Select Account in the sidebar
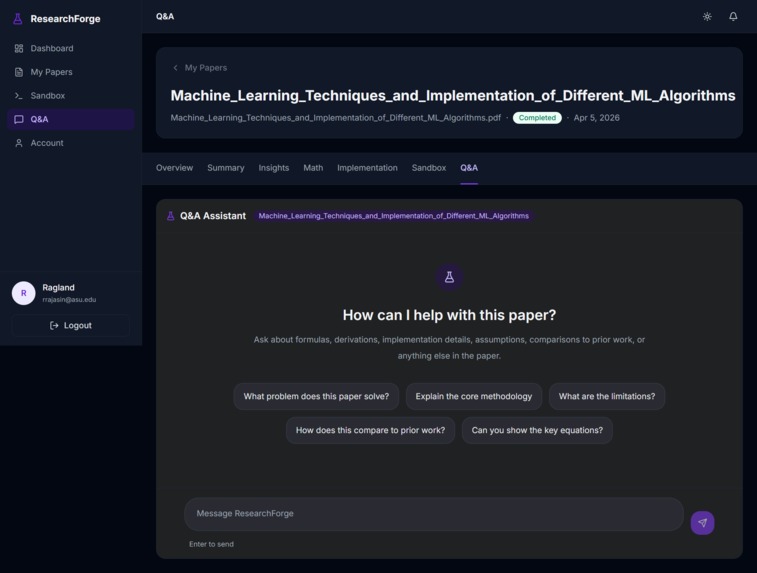 coord(70,143)
